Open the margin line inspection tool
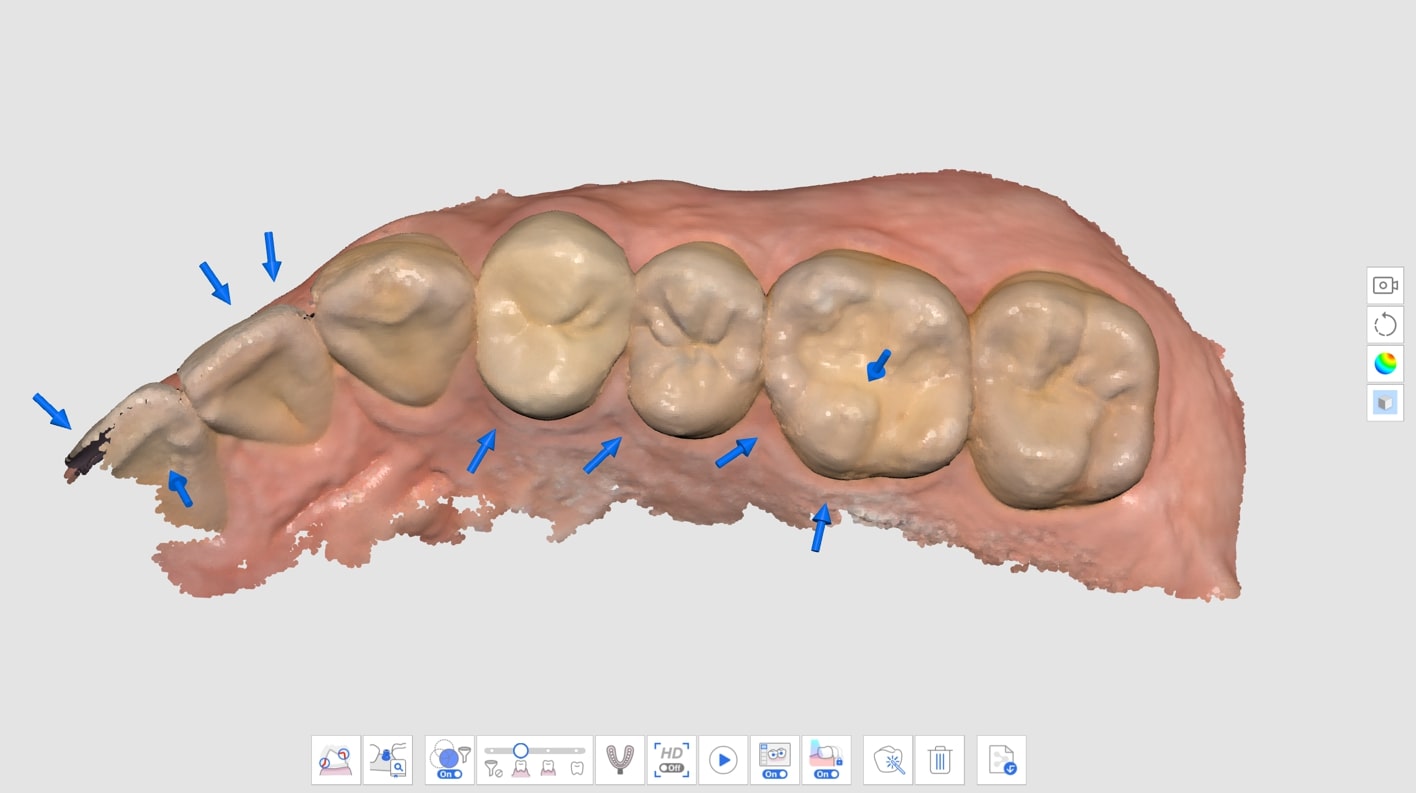 (388, 760)
